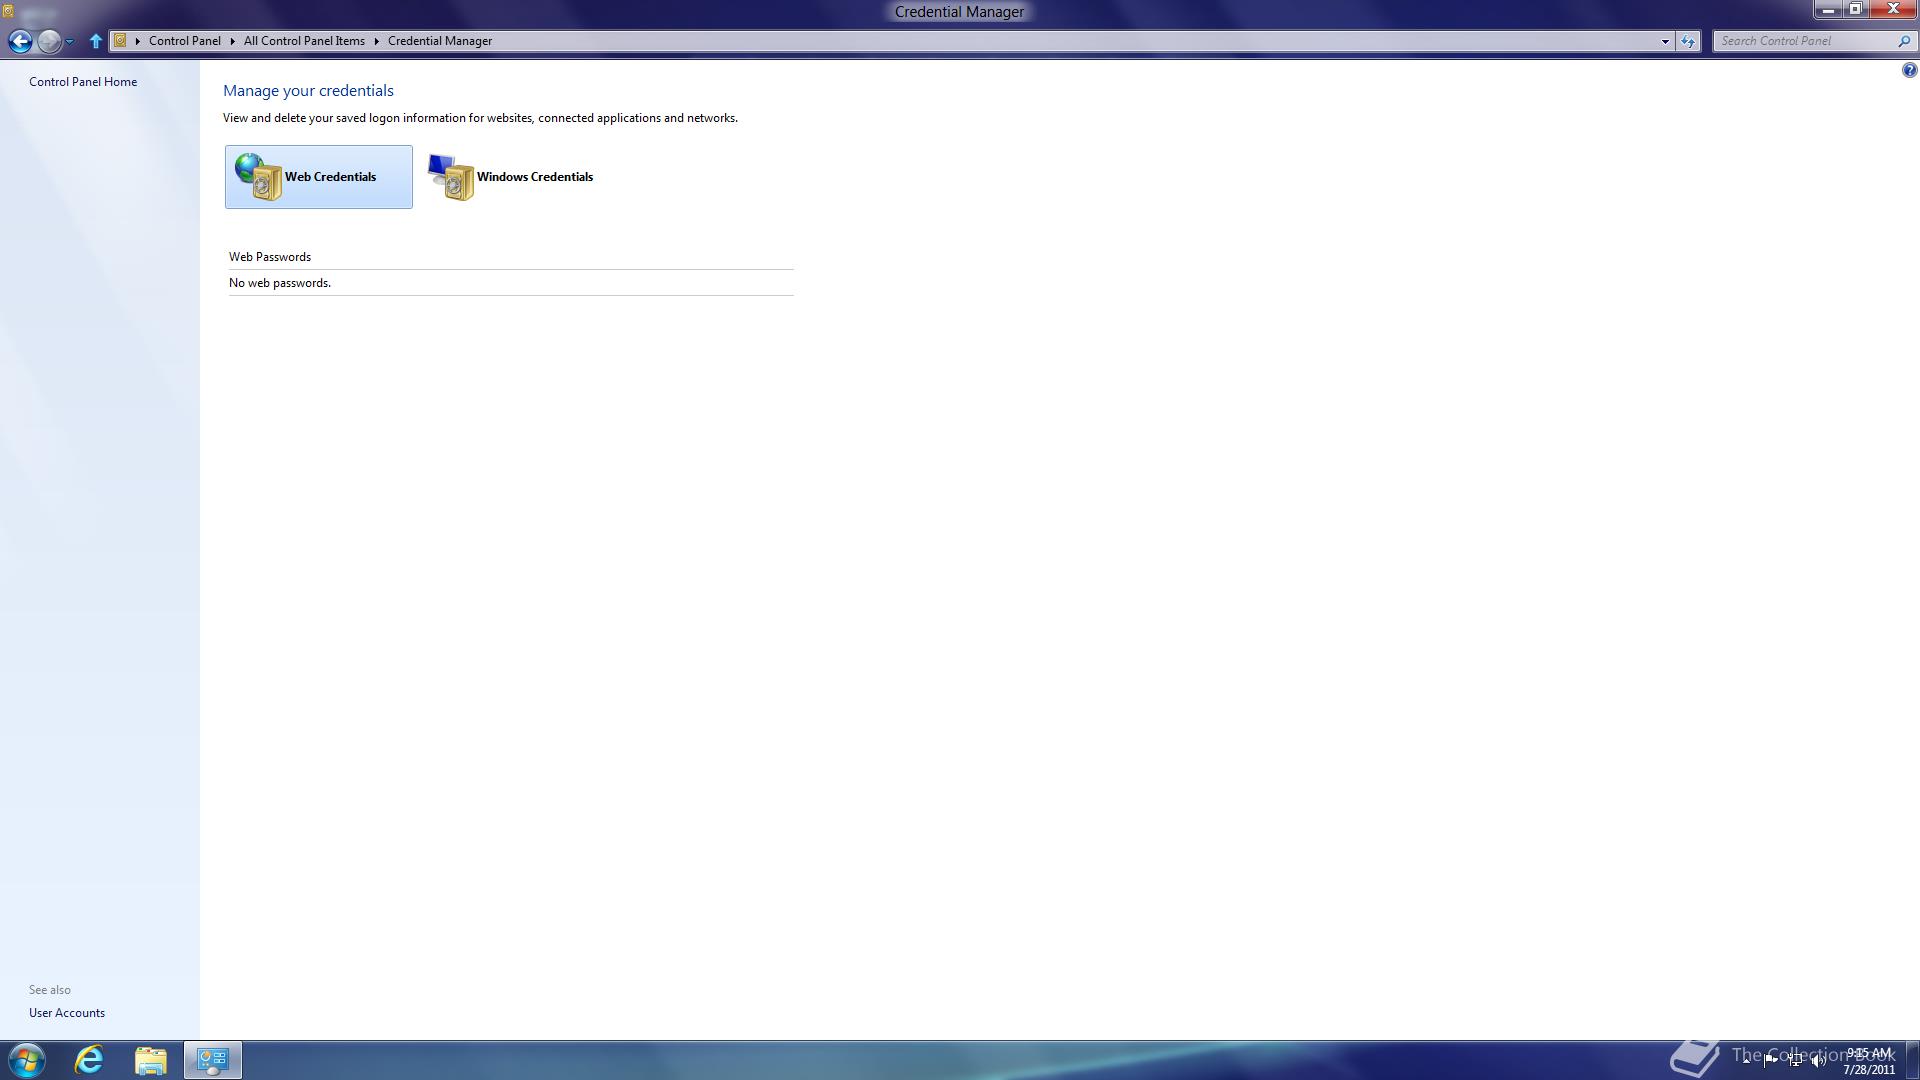This screenshot has width=1920, height=1080.
Task: Open the recent pages dropdown arrow
Action: point(69,42)
